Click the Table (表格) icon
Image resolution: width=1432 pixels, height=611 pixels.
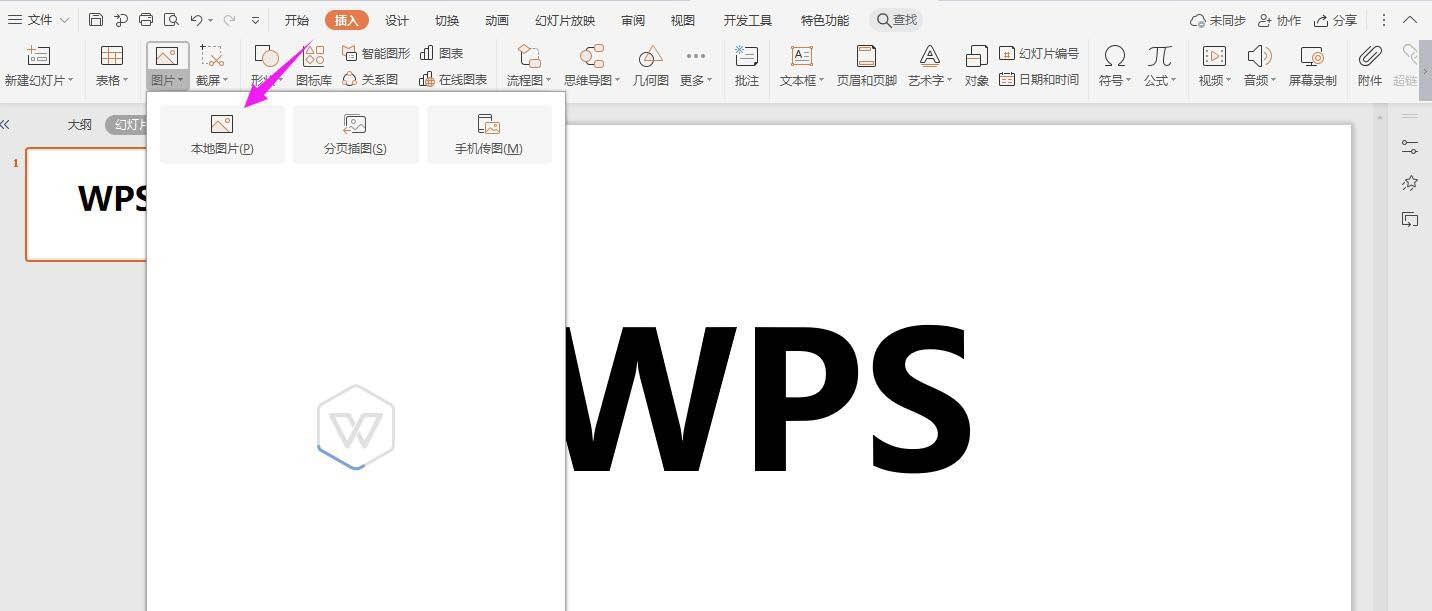[112, 56]
